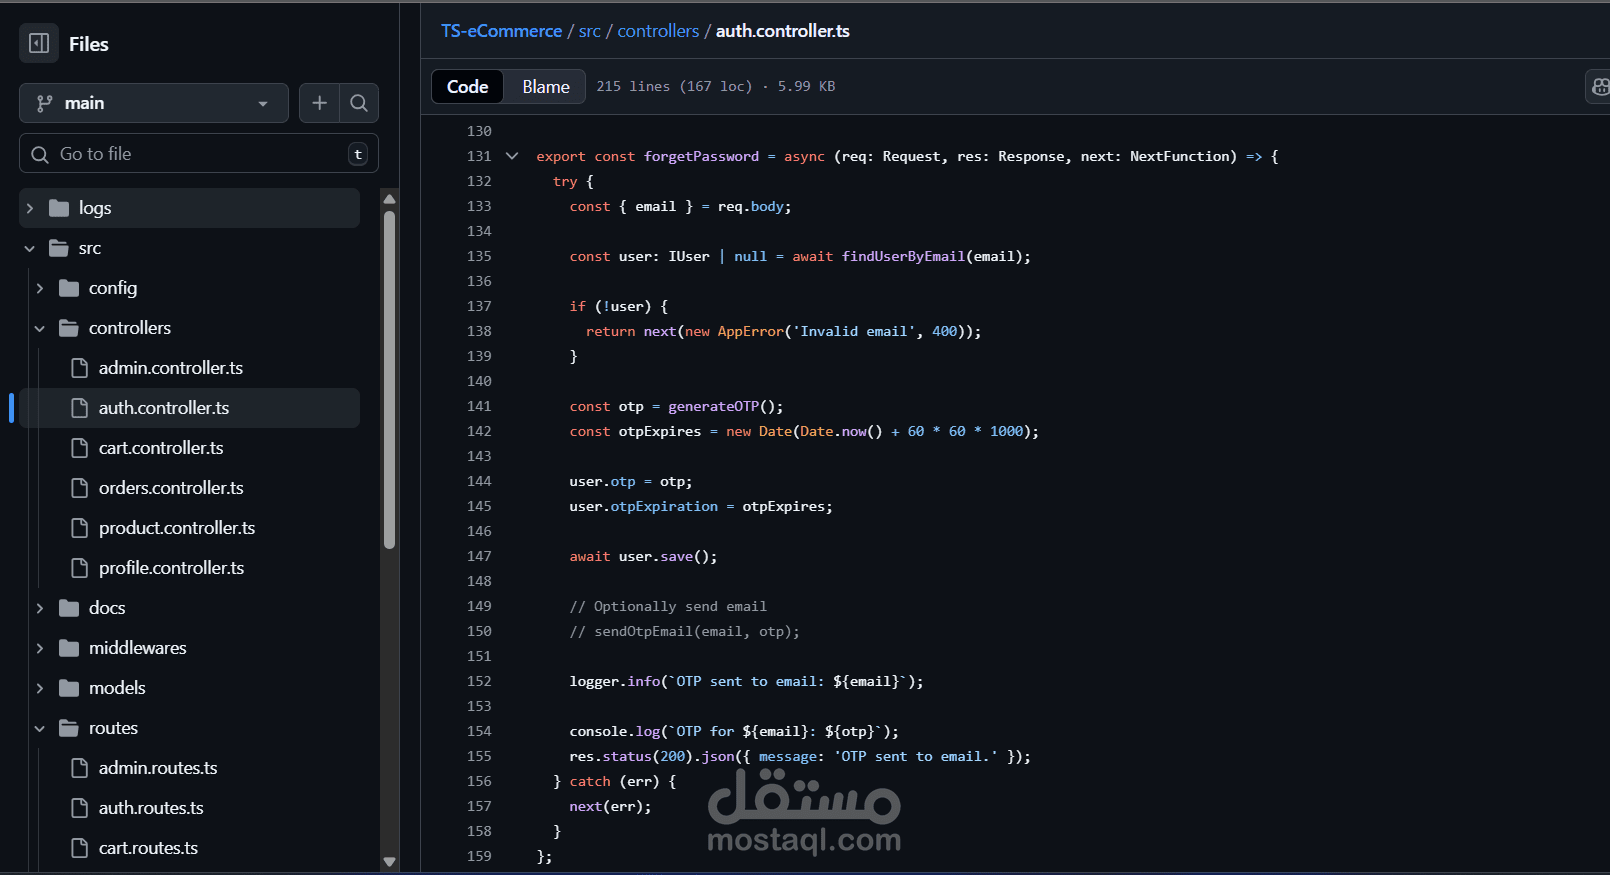Expand the models folder chevron
This screenshot has height=875, width=1610.
coord(40,688)
